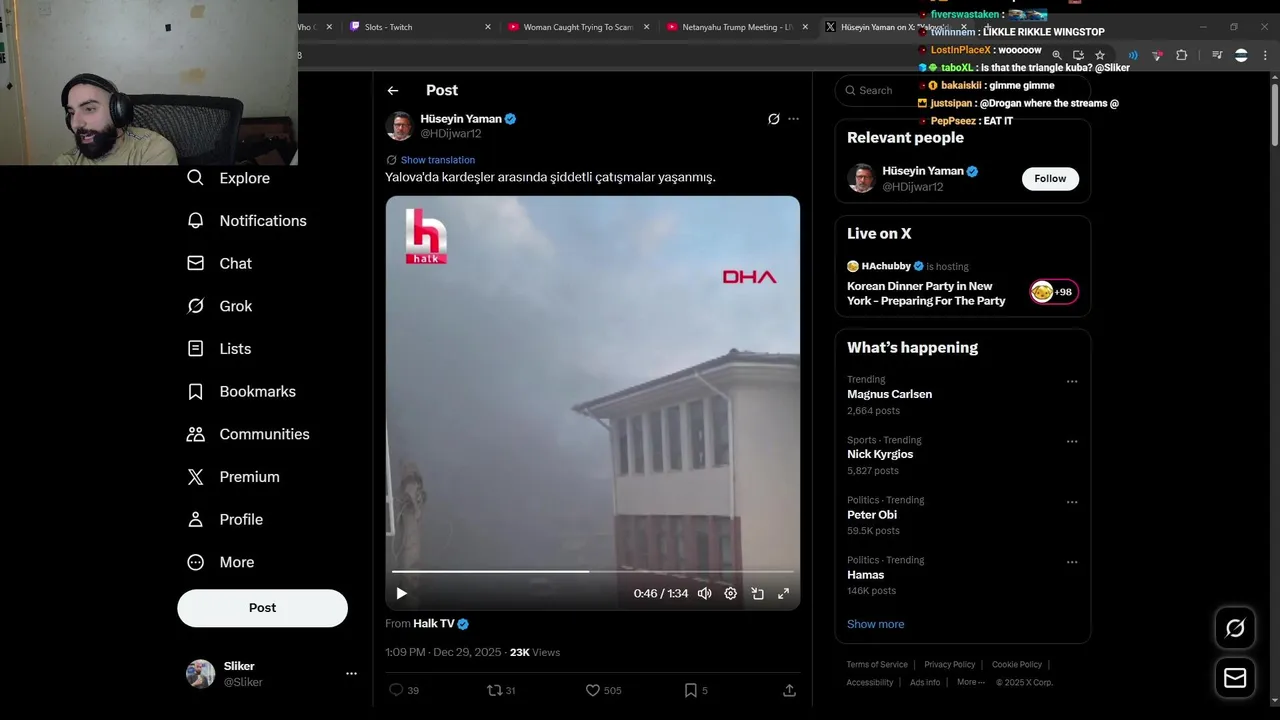Image resolution: width=1280 pixels, height=720 pixels.
Task: Play the Halk TV video
Action: click(402, 593)
